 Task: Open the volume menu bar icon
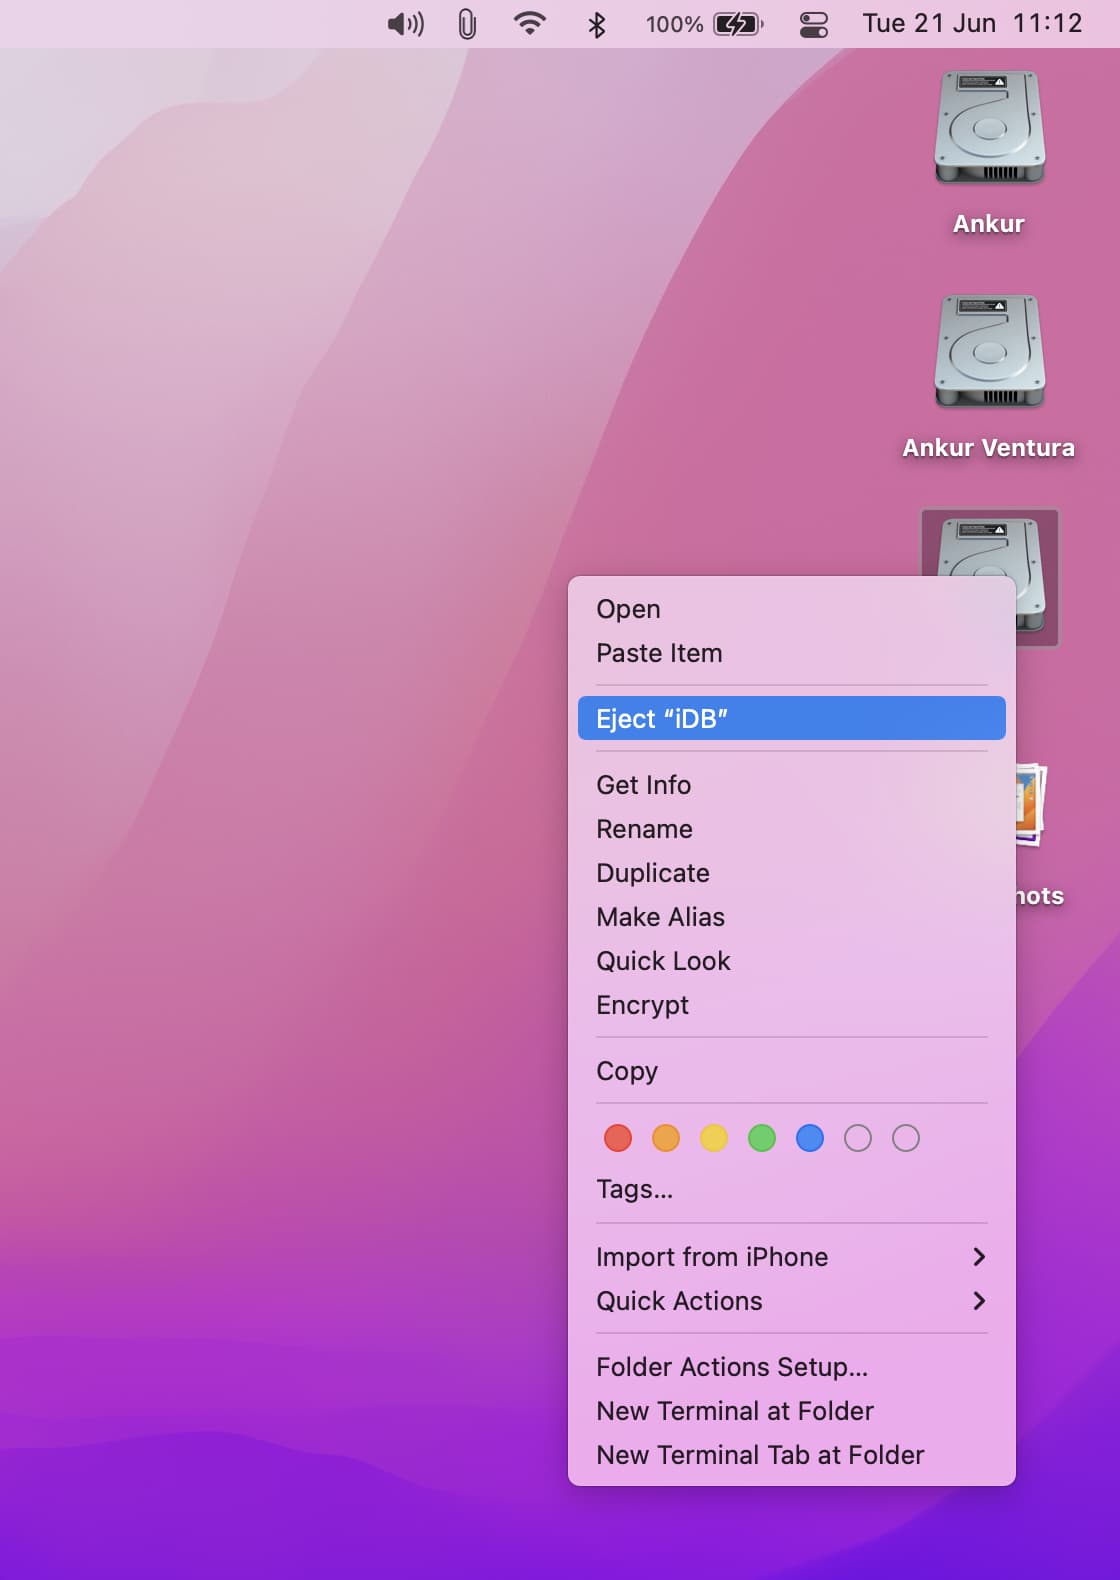[x=405, y=24]
